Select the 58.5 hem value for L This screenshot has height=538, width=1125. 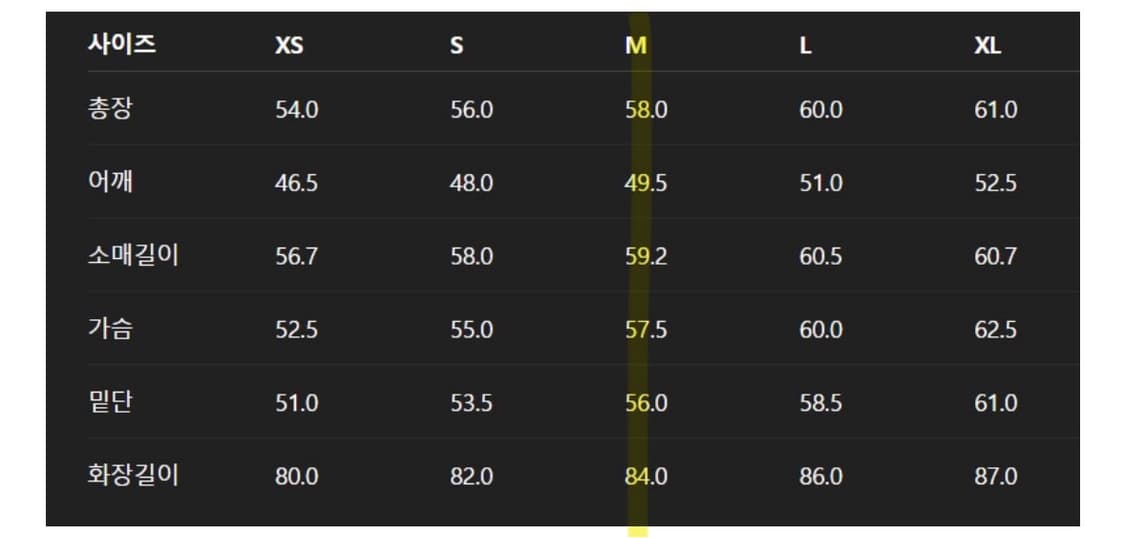point(820,403)
